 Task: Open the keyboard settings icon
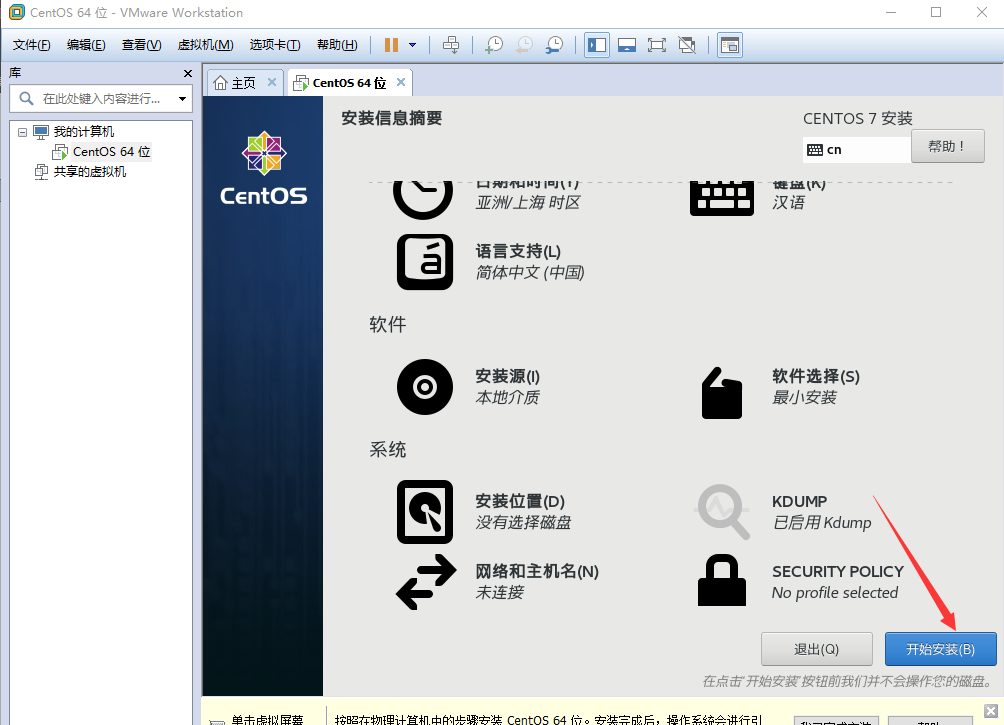click(x=722, y=197)
